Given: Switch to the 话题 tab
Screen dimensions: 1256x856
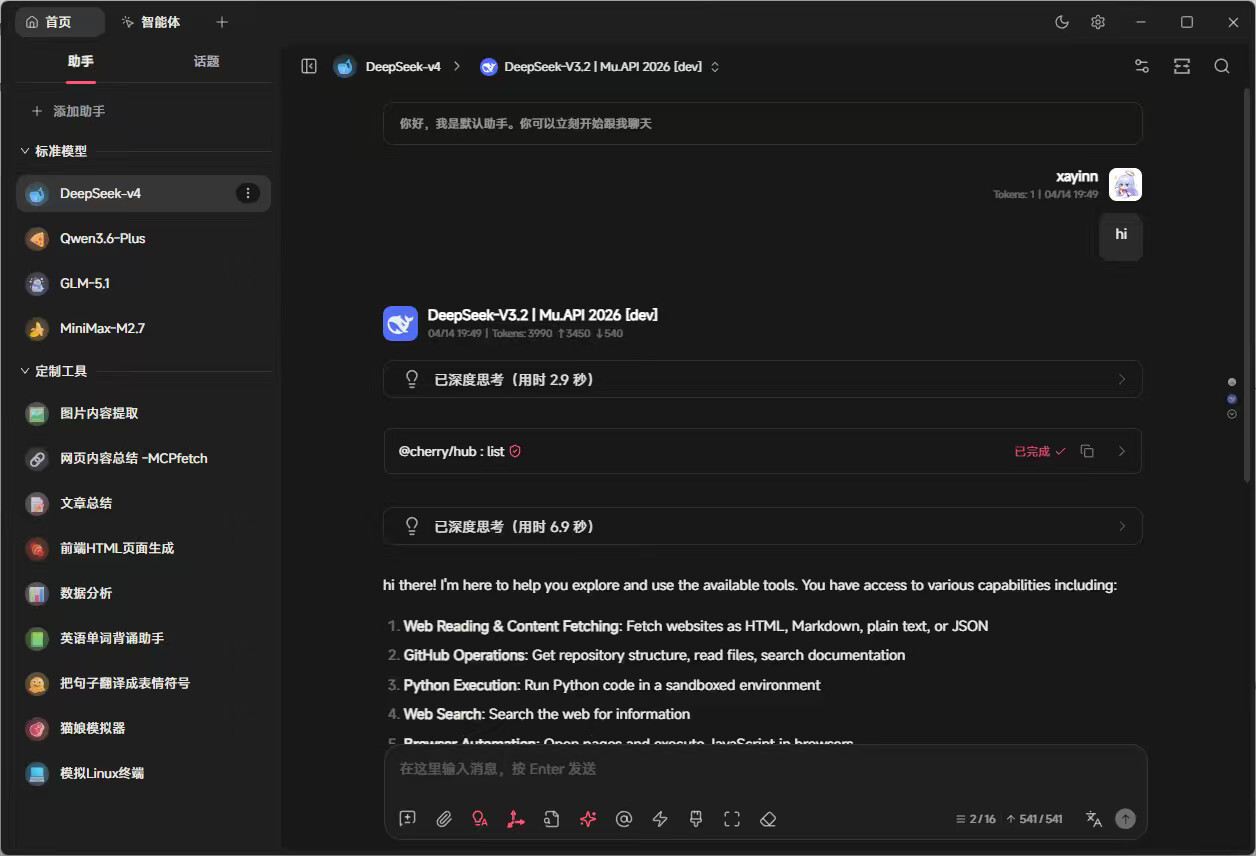Looking at the screenshot, I should tap(206, 61).
